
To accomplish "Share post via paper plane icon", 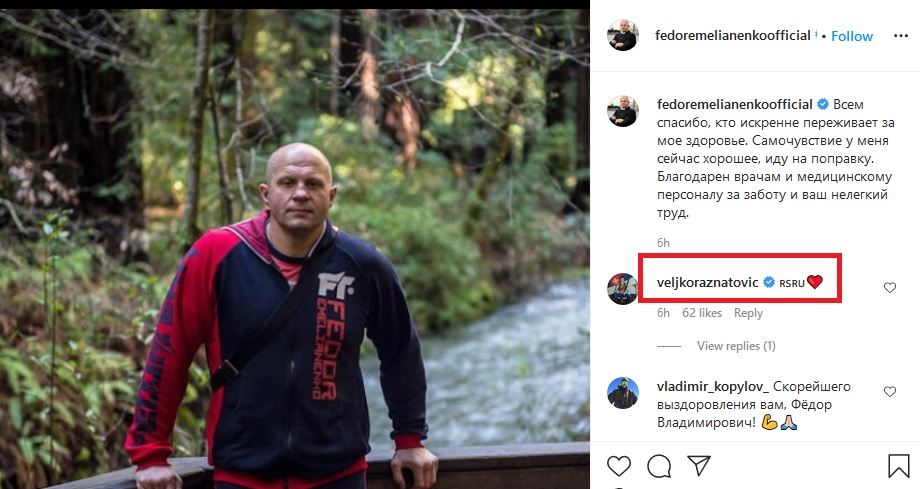I will pos(699,466).
